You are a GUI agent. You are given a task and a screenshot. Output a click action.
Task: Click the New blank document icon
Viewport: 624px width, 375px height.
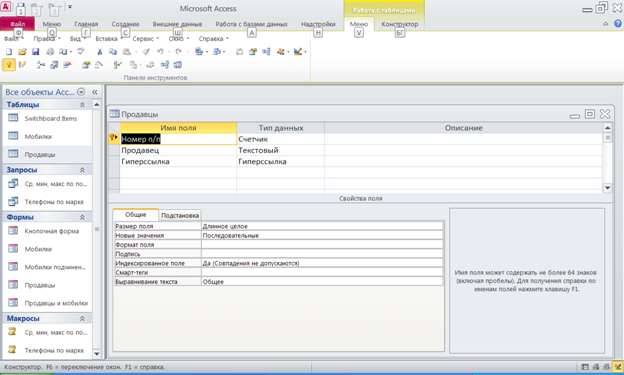(x=9, y=51)
